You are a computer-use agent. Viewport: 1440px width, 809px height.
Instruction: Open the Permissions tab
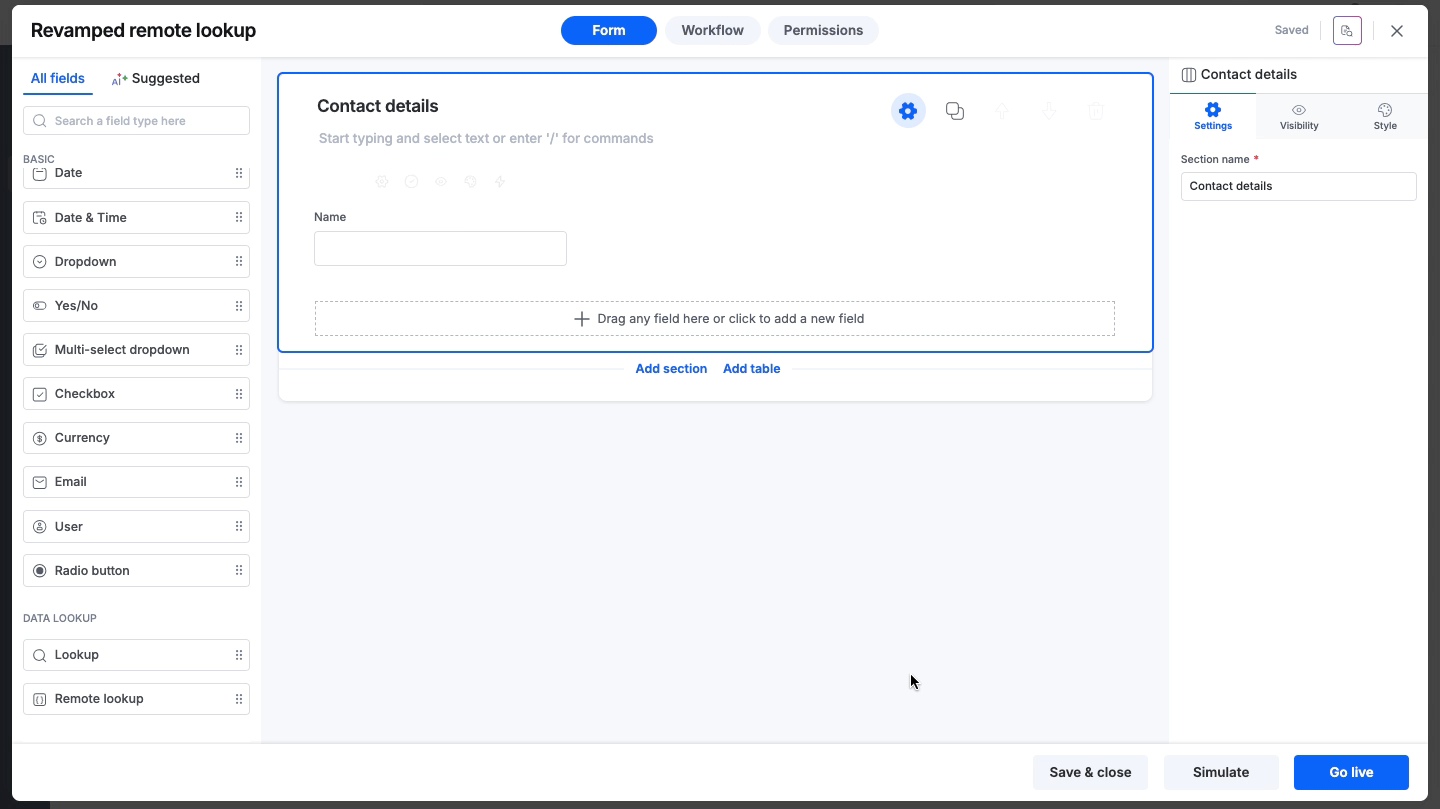pyautogui.click(x=823, y=30)
